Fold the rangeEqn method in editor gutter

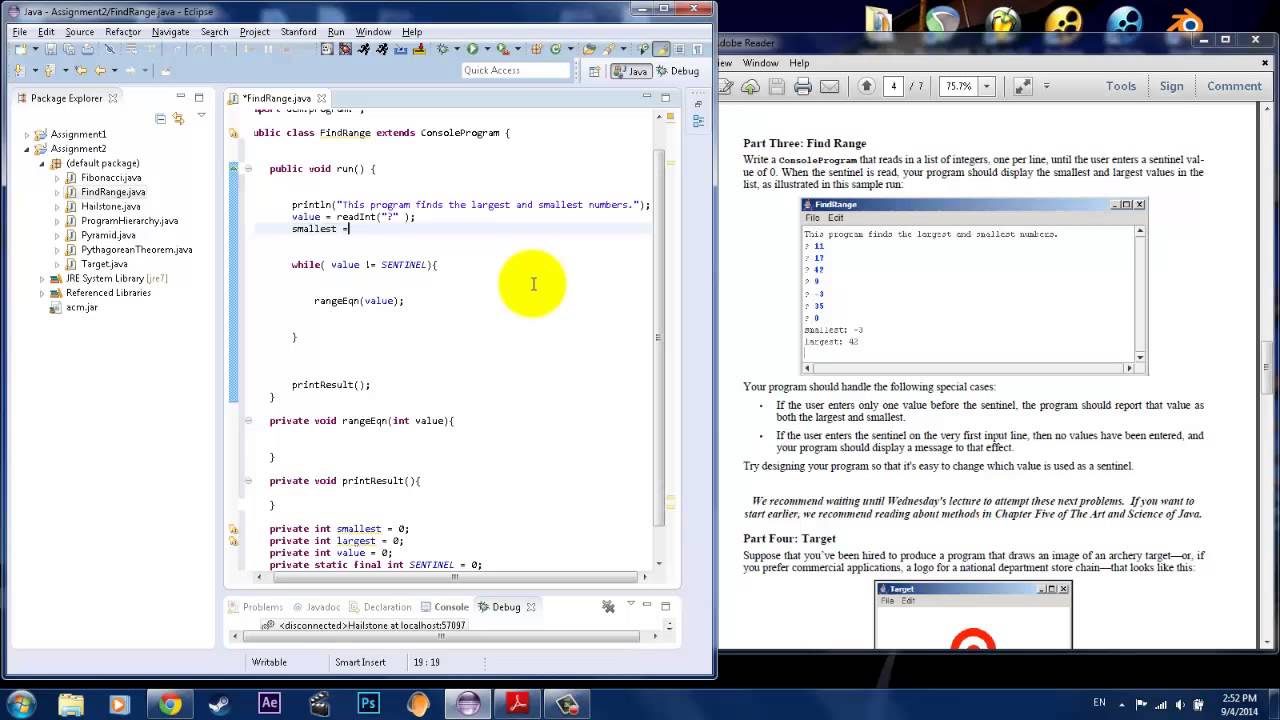click(x=248, y=421)
